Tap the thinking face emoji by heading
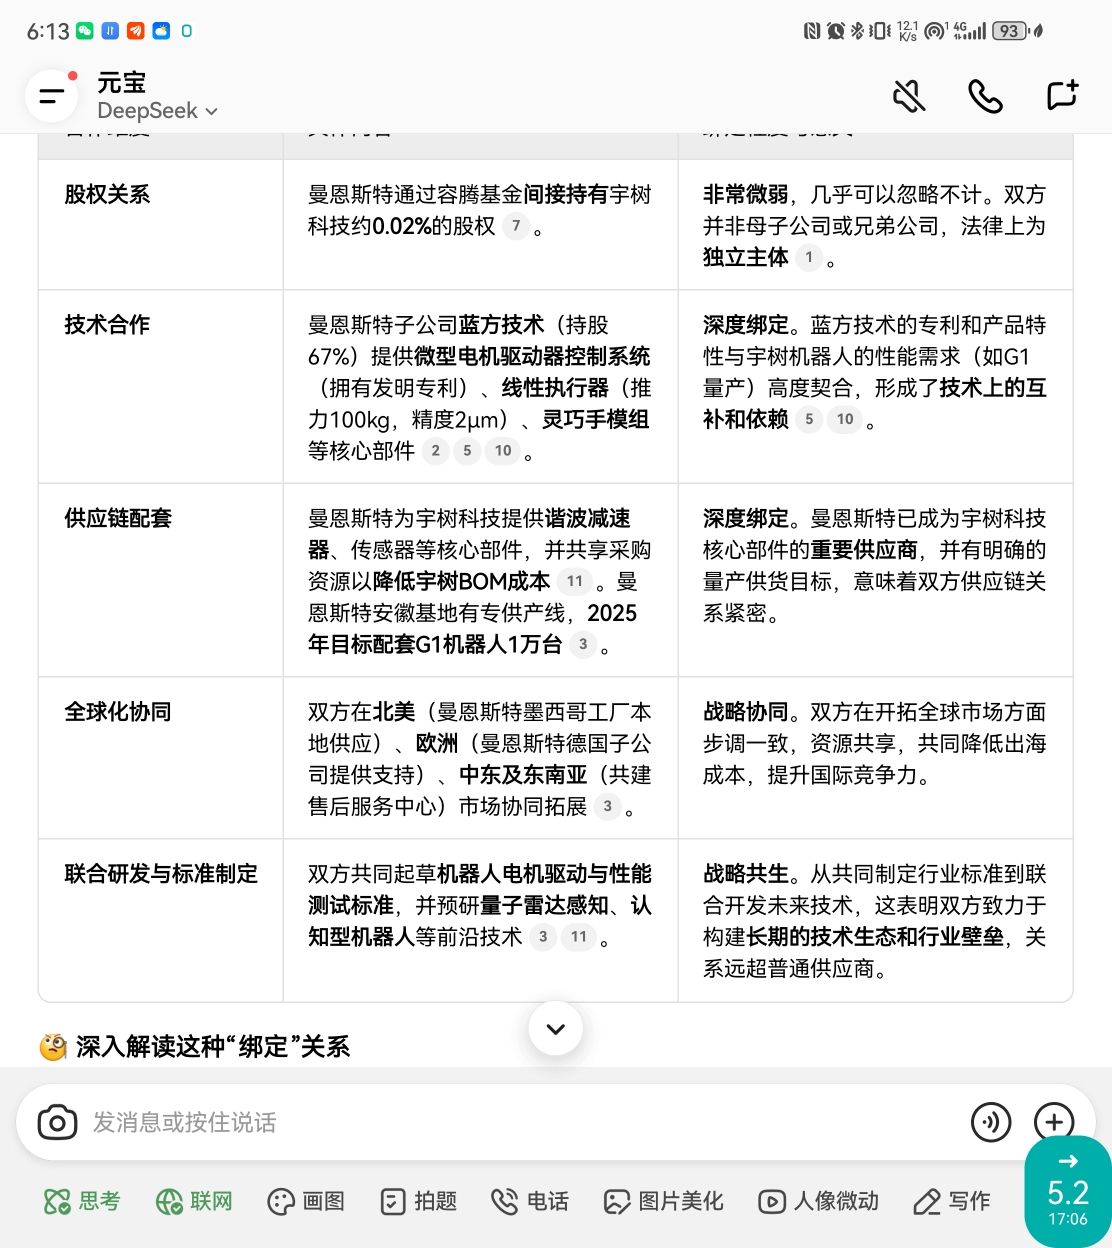 point(53,1047)
